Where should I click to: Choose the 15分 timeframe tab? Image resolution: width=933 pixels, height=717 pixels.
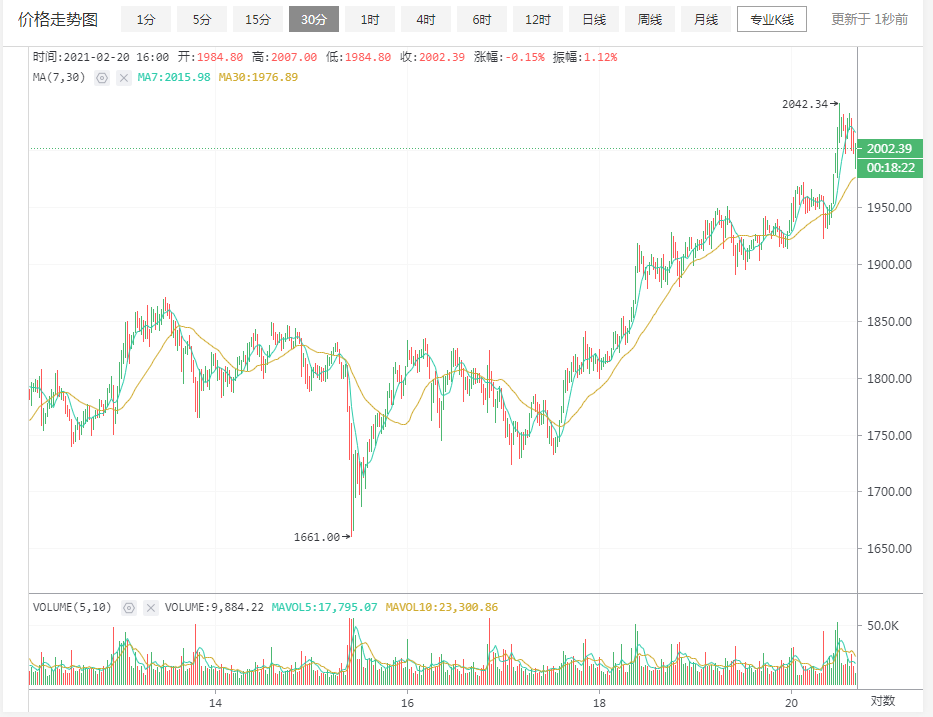pos(258,19)
